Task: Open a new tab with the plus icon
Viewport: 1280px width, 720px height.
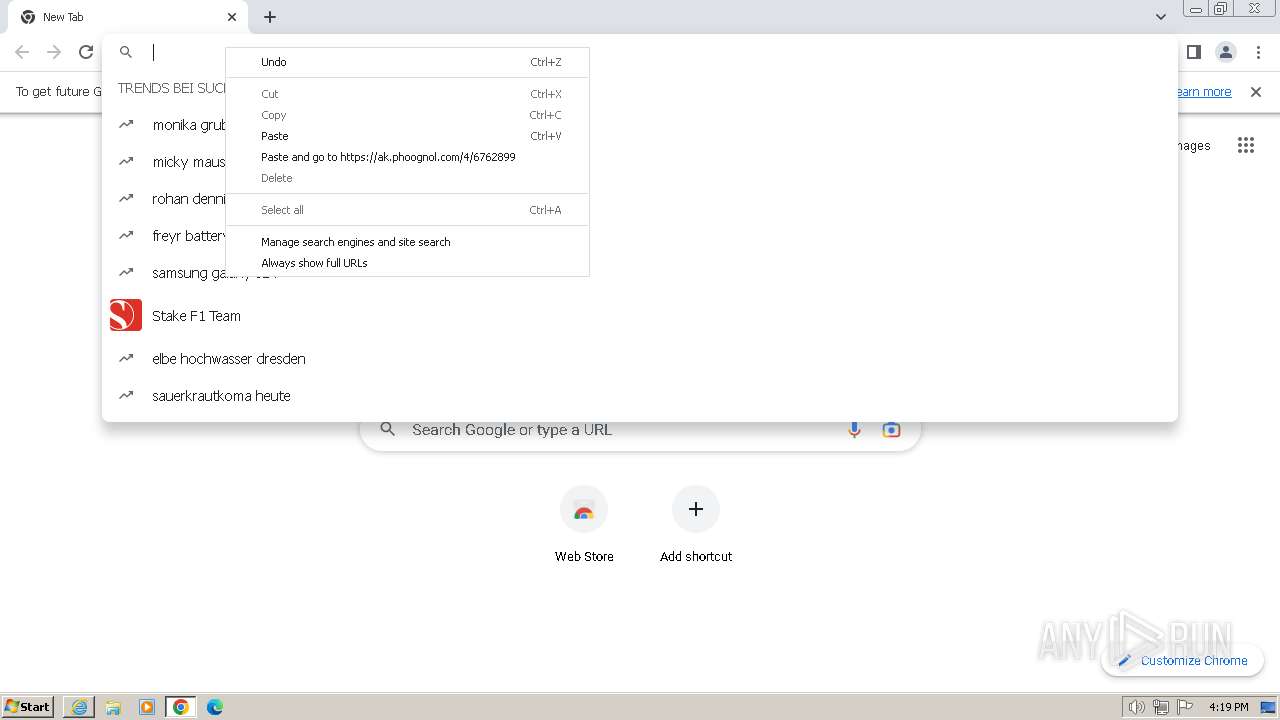Action: (270, 17)
